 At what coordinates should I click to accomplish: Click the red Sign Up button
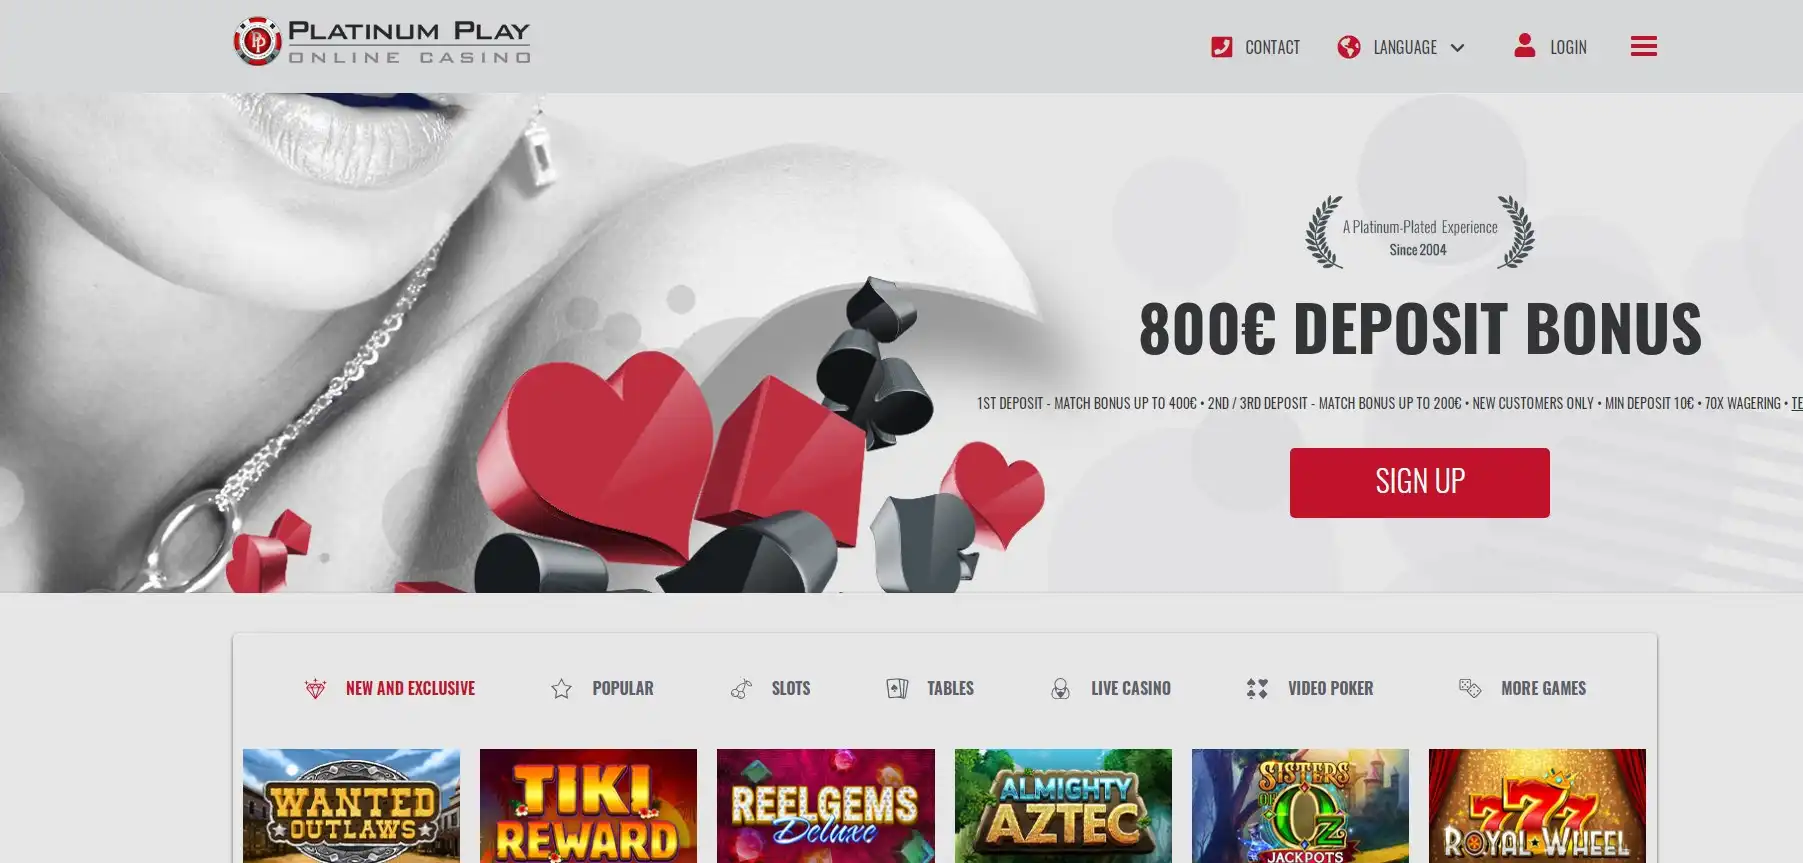pyautogui.click(x=1419, y=483)
